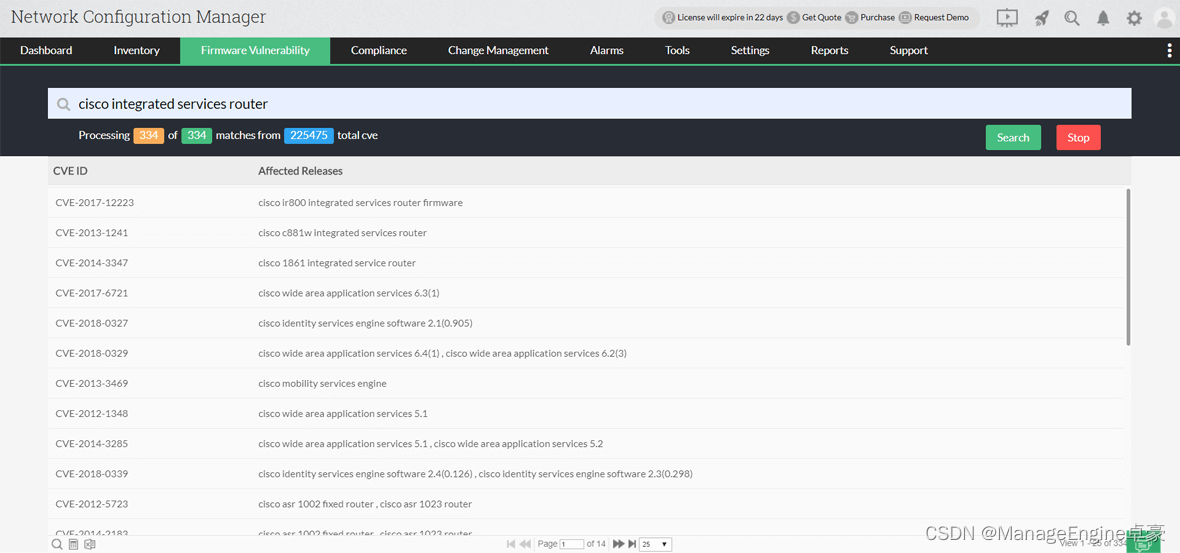Switch to the Compliance tab
Screen dimensions: 1180x553
click(379, 50)
